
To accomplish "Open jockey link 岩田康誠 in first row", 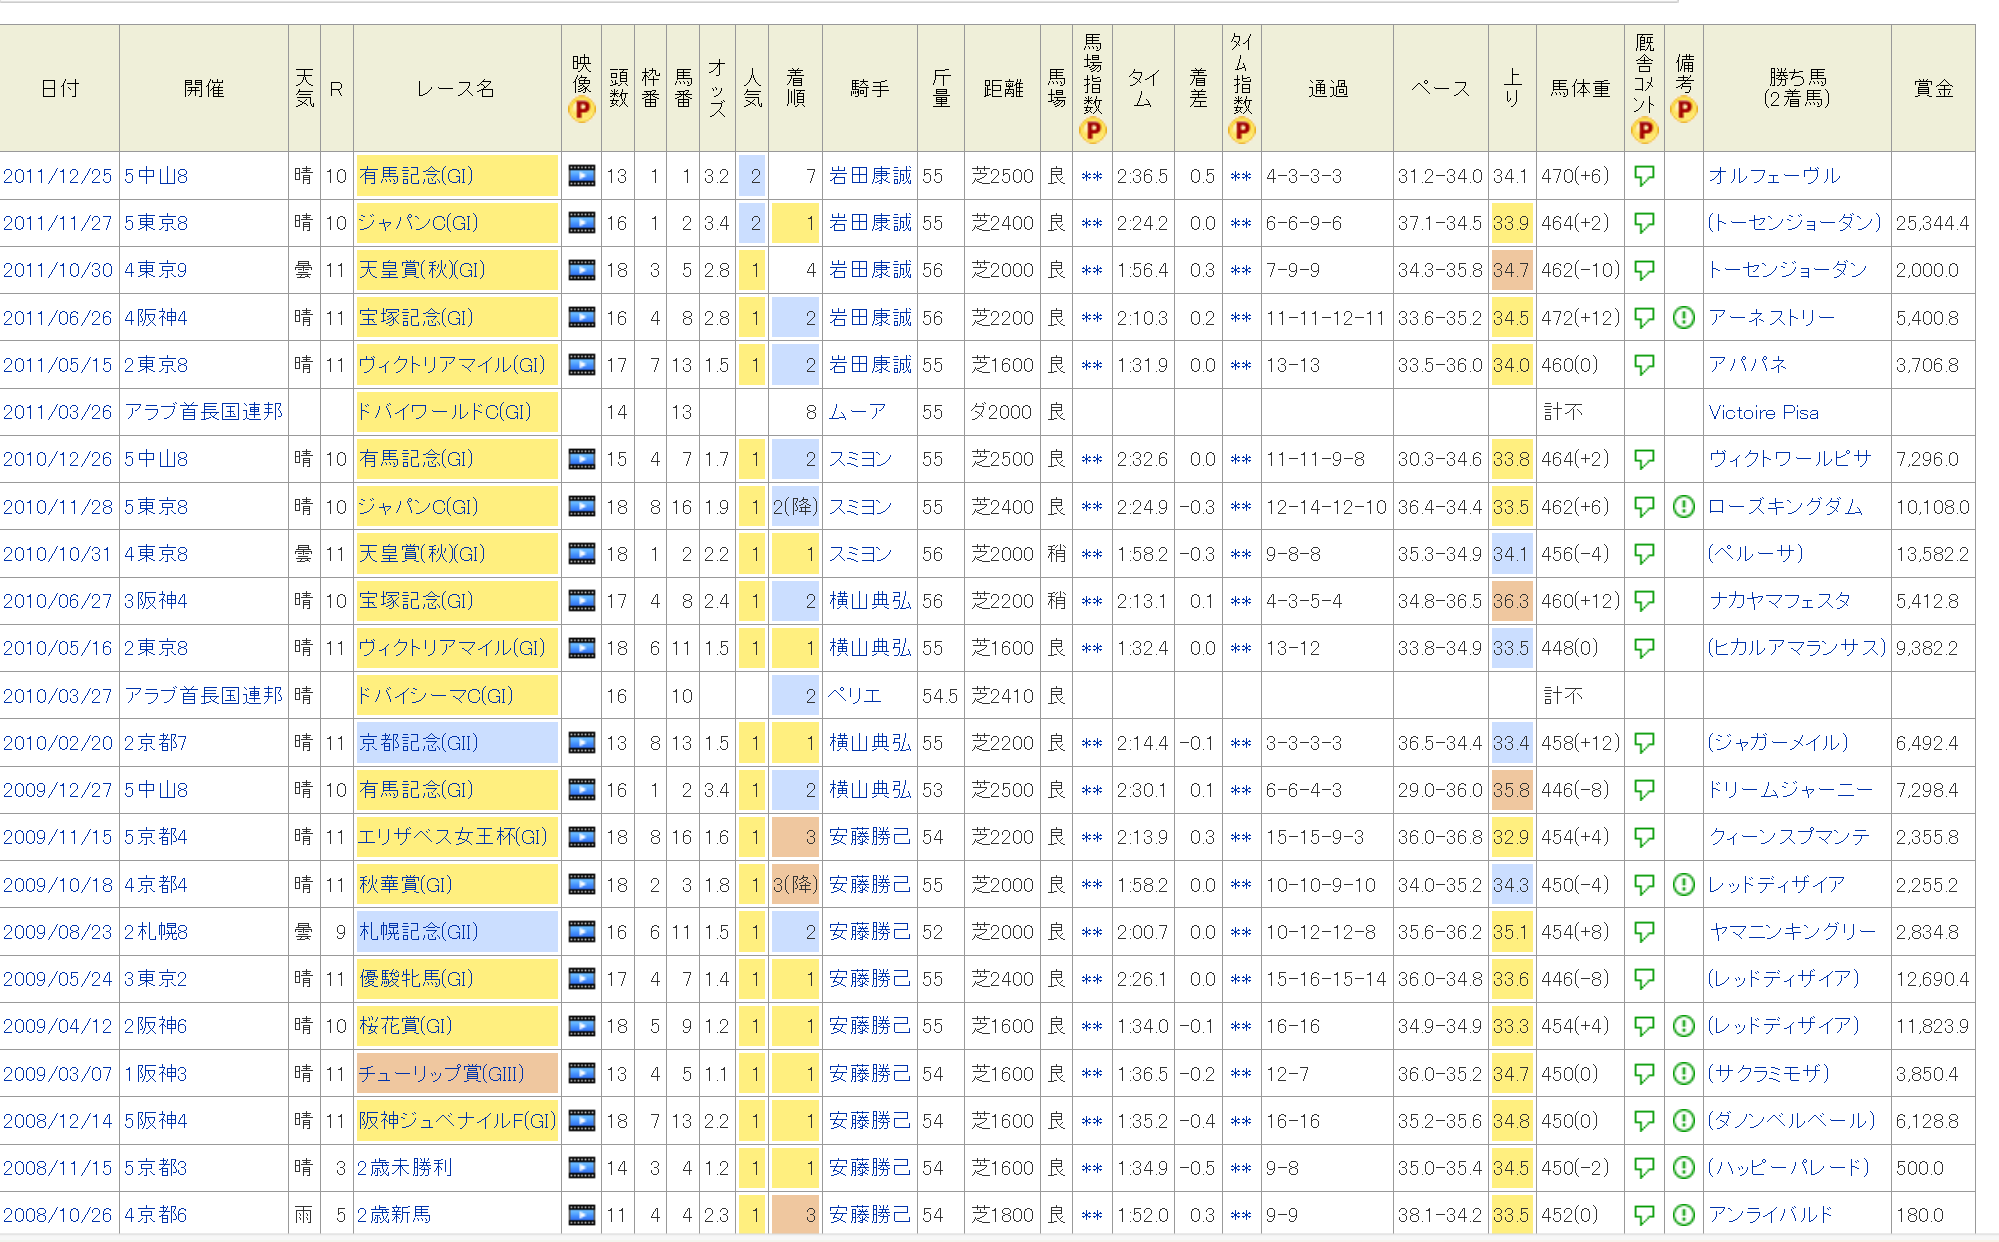I will [870, 176].
